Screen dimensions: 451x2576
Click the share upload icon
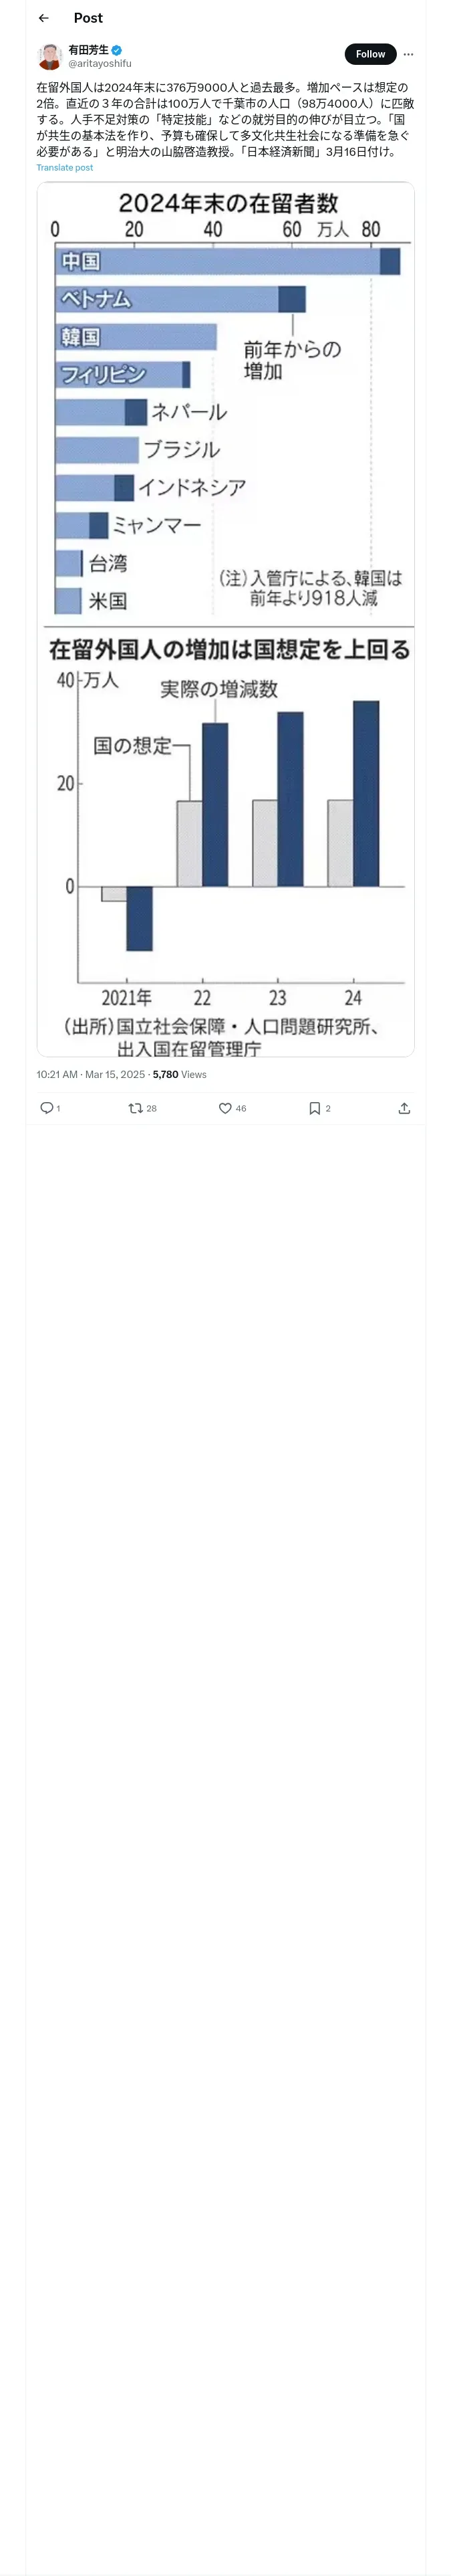click(404, 1108)
